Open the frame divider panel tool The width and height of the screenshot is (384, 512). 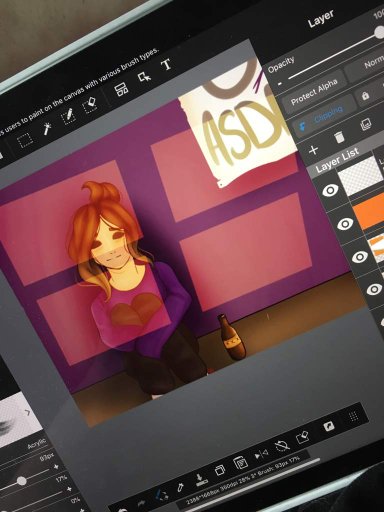click(x=121, y=90)
